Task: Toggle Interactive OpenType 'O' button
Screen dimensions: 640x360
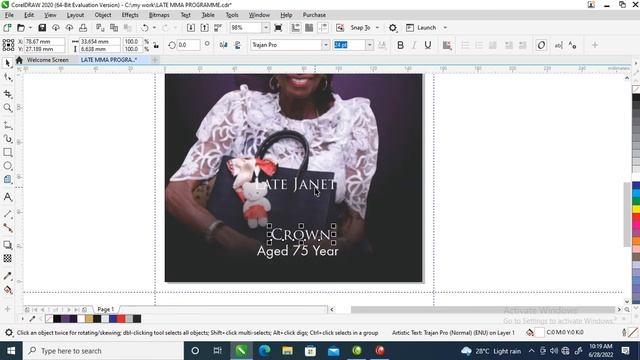Action: click(541, 45)
